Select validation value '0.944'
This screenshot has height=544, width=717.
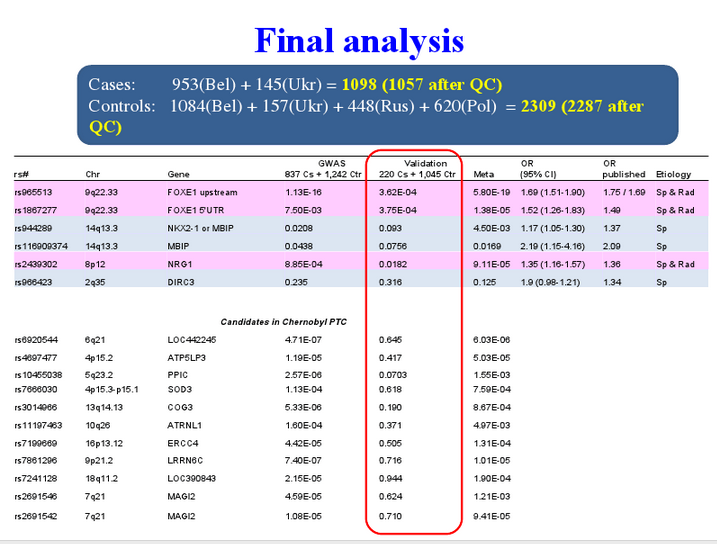(391, 479)
